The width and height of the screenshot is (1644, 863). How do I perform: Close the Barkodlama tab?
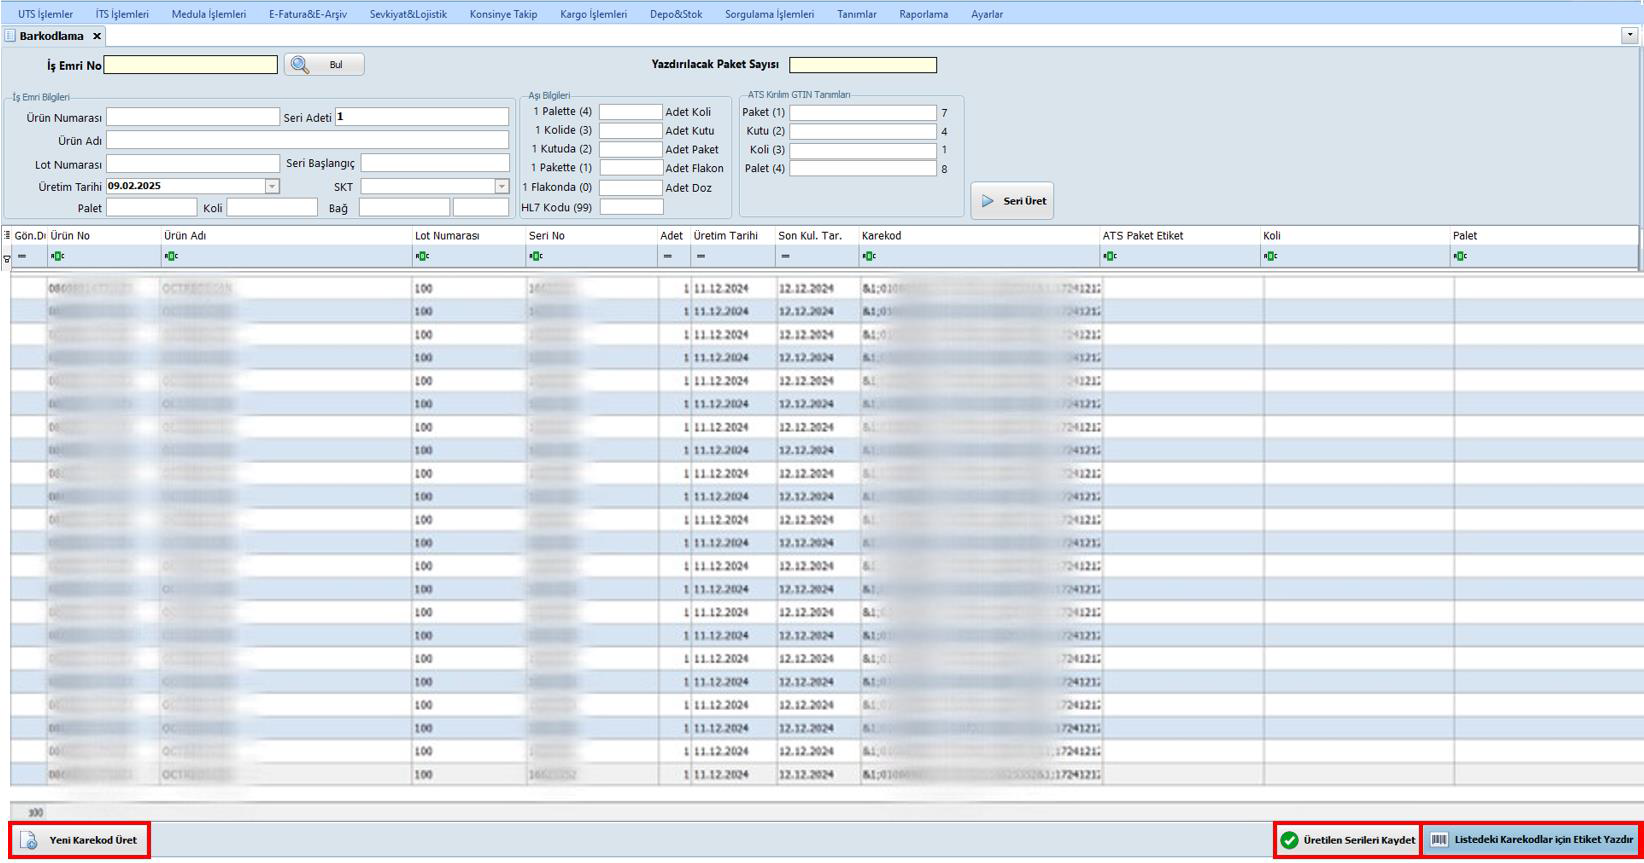[97, 36]
